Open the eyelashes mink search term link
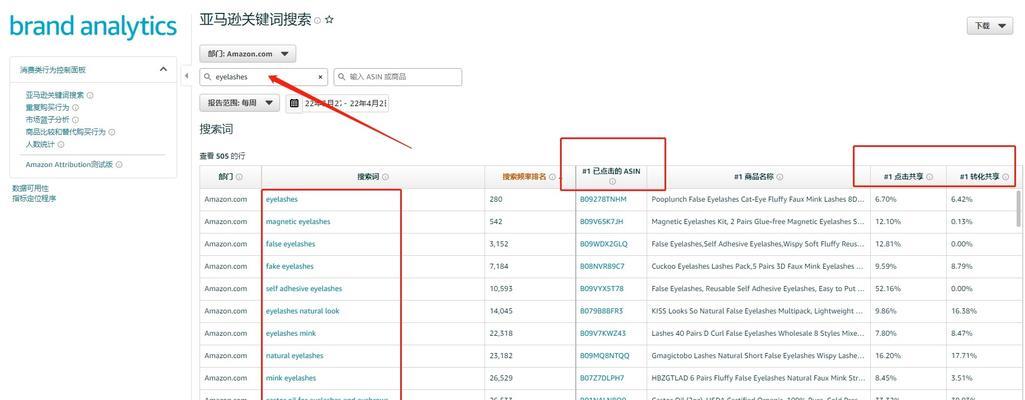The width and height of the screenshot is (1025, 400). [x=291, y=333]
